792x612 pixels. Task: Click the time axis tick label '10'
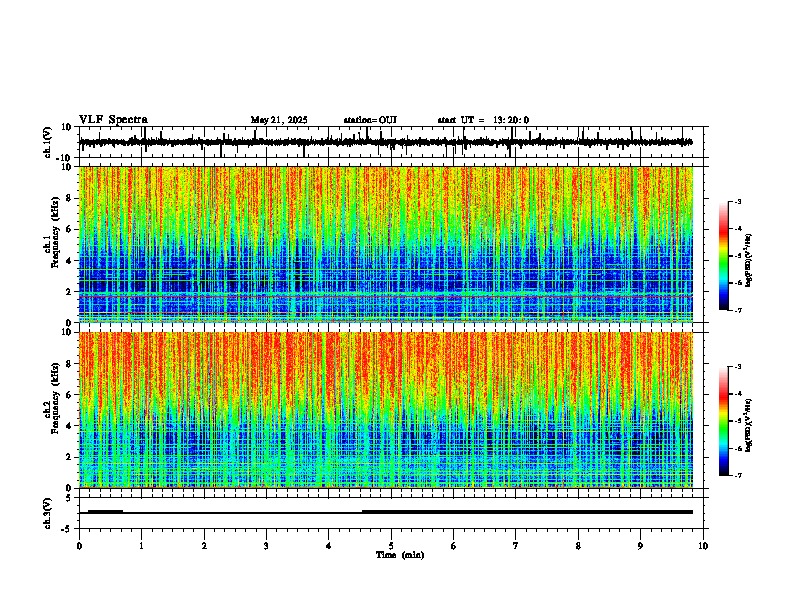(x=703, y=546)
